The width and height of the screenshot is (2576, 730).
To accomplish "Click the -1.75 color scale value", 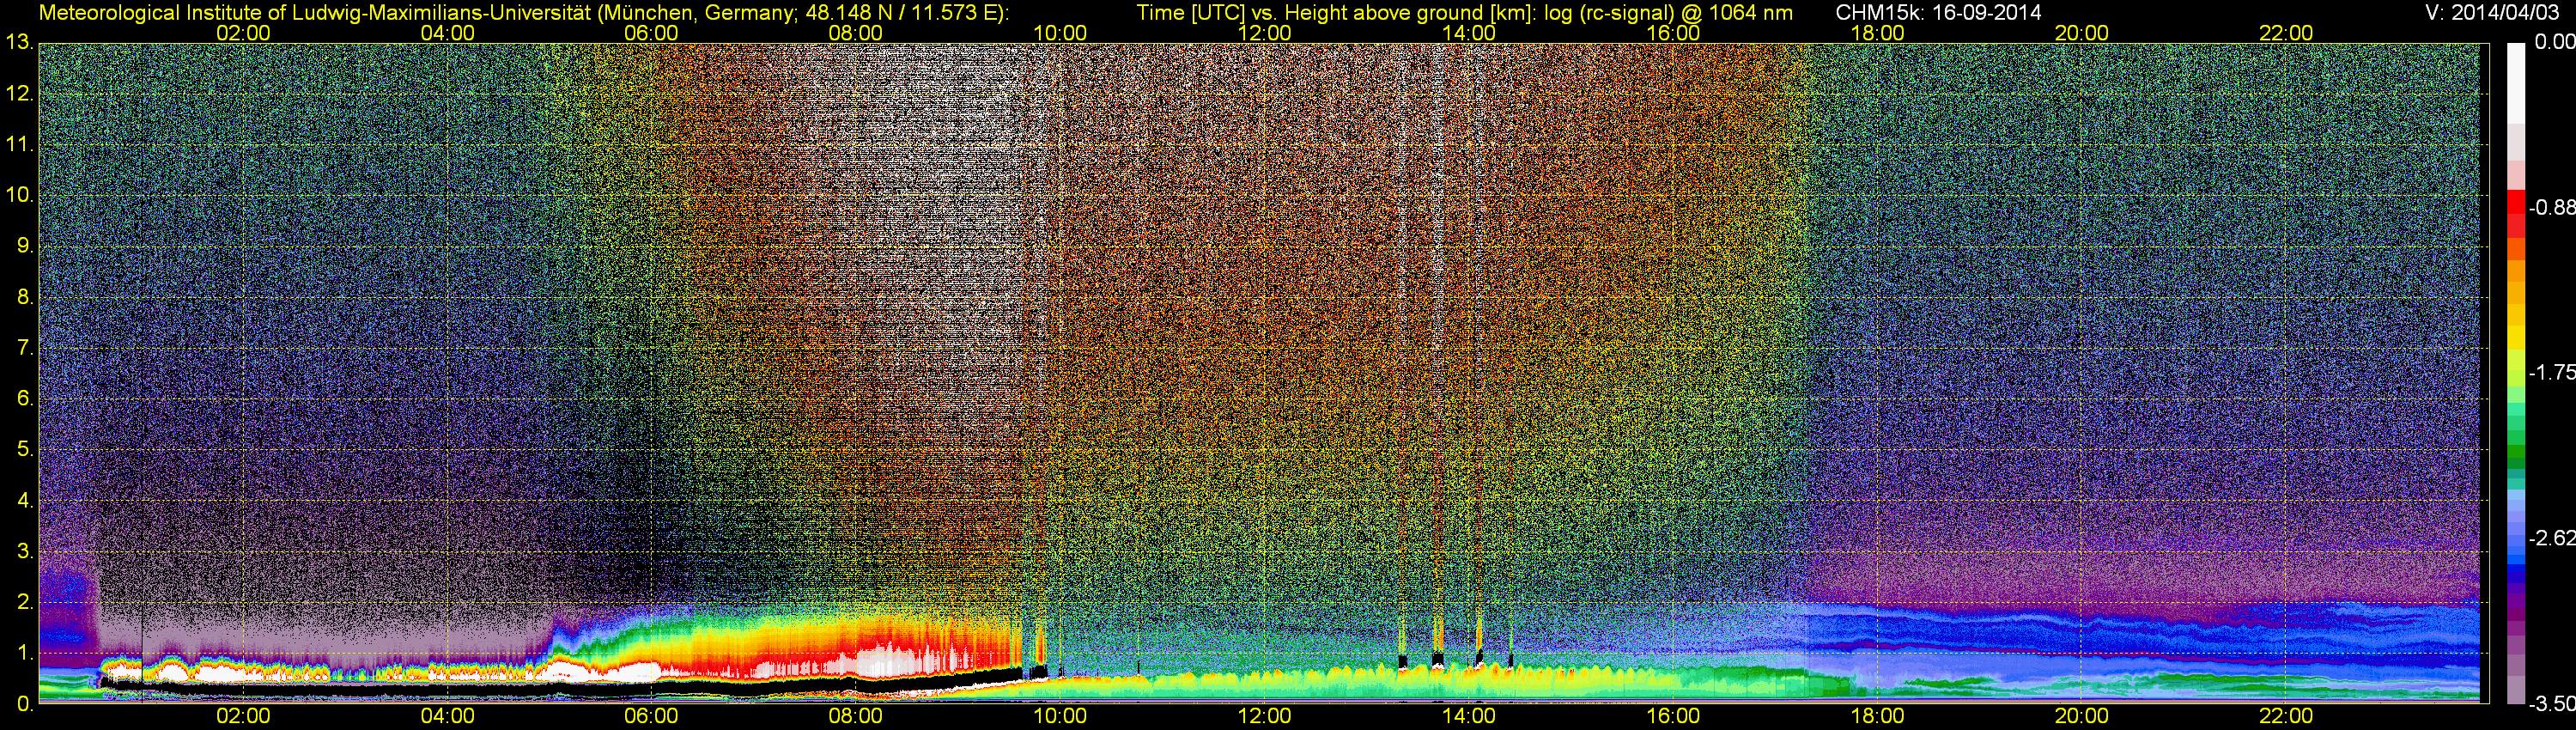I will click(2551, 372).
